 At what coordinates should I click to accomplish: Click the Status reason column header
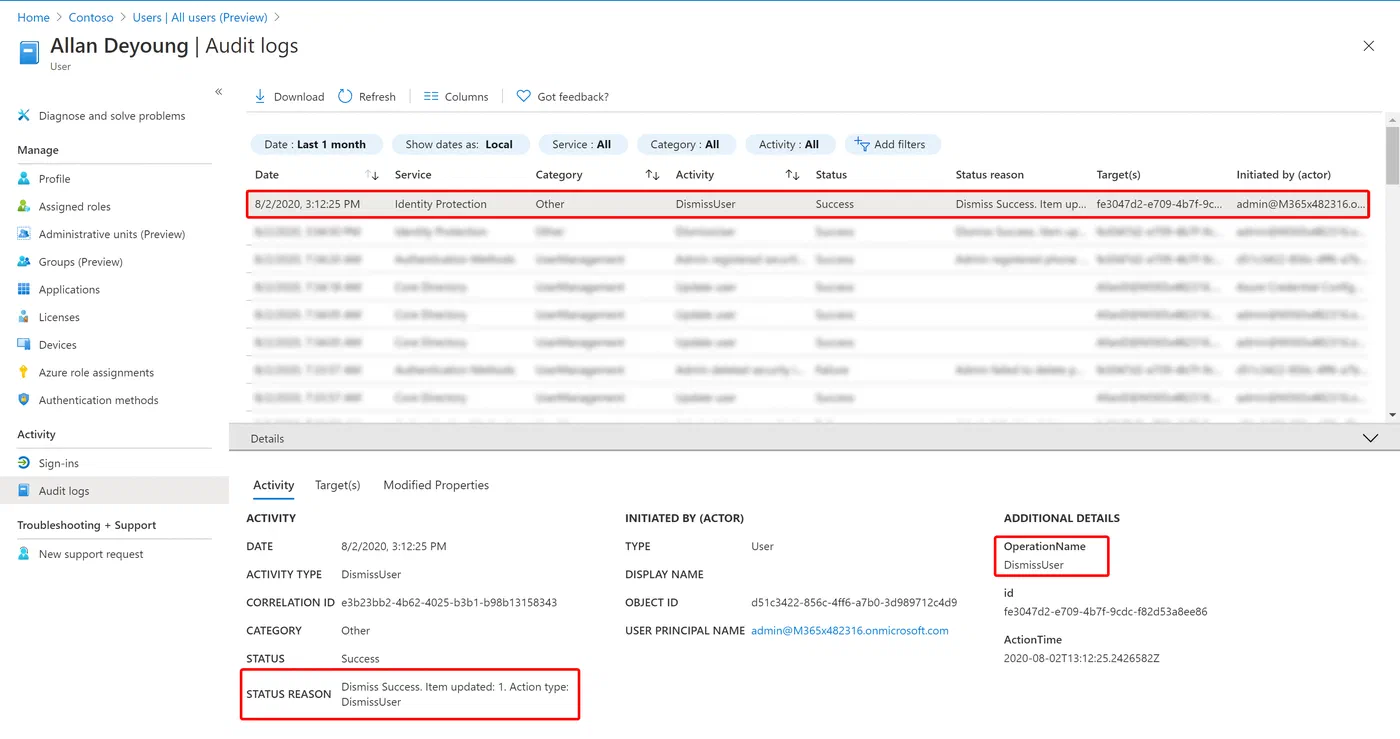pyautogui.click(x=990, y=175)
